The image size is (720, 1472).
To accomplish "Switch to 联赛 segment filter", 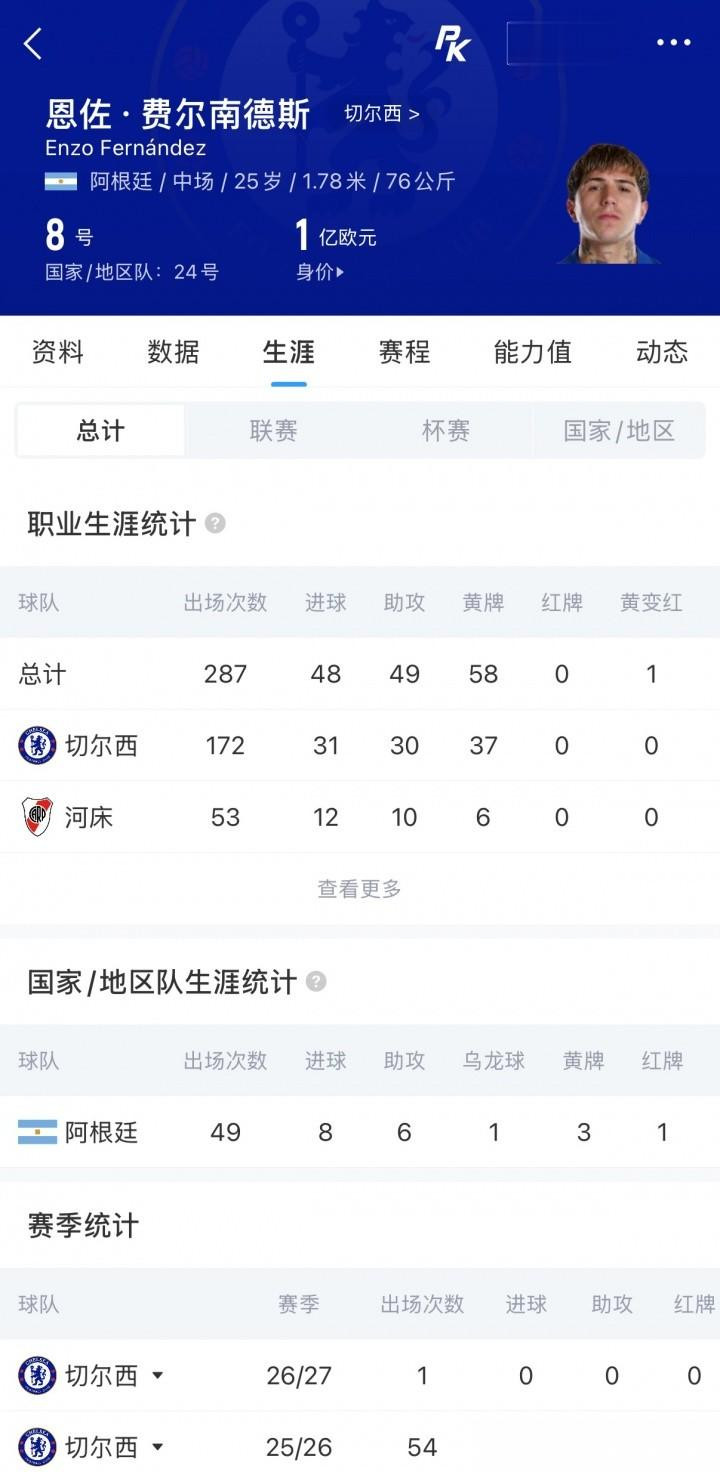I will point(273,431).
